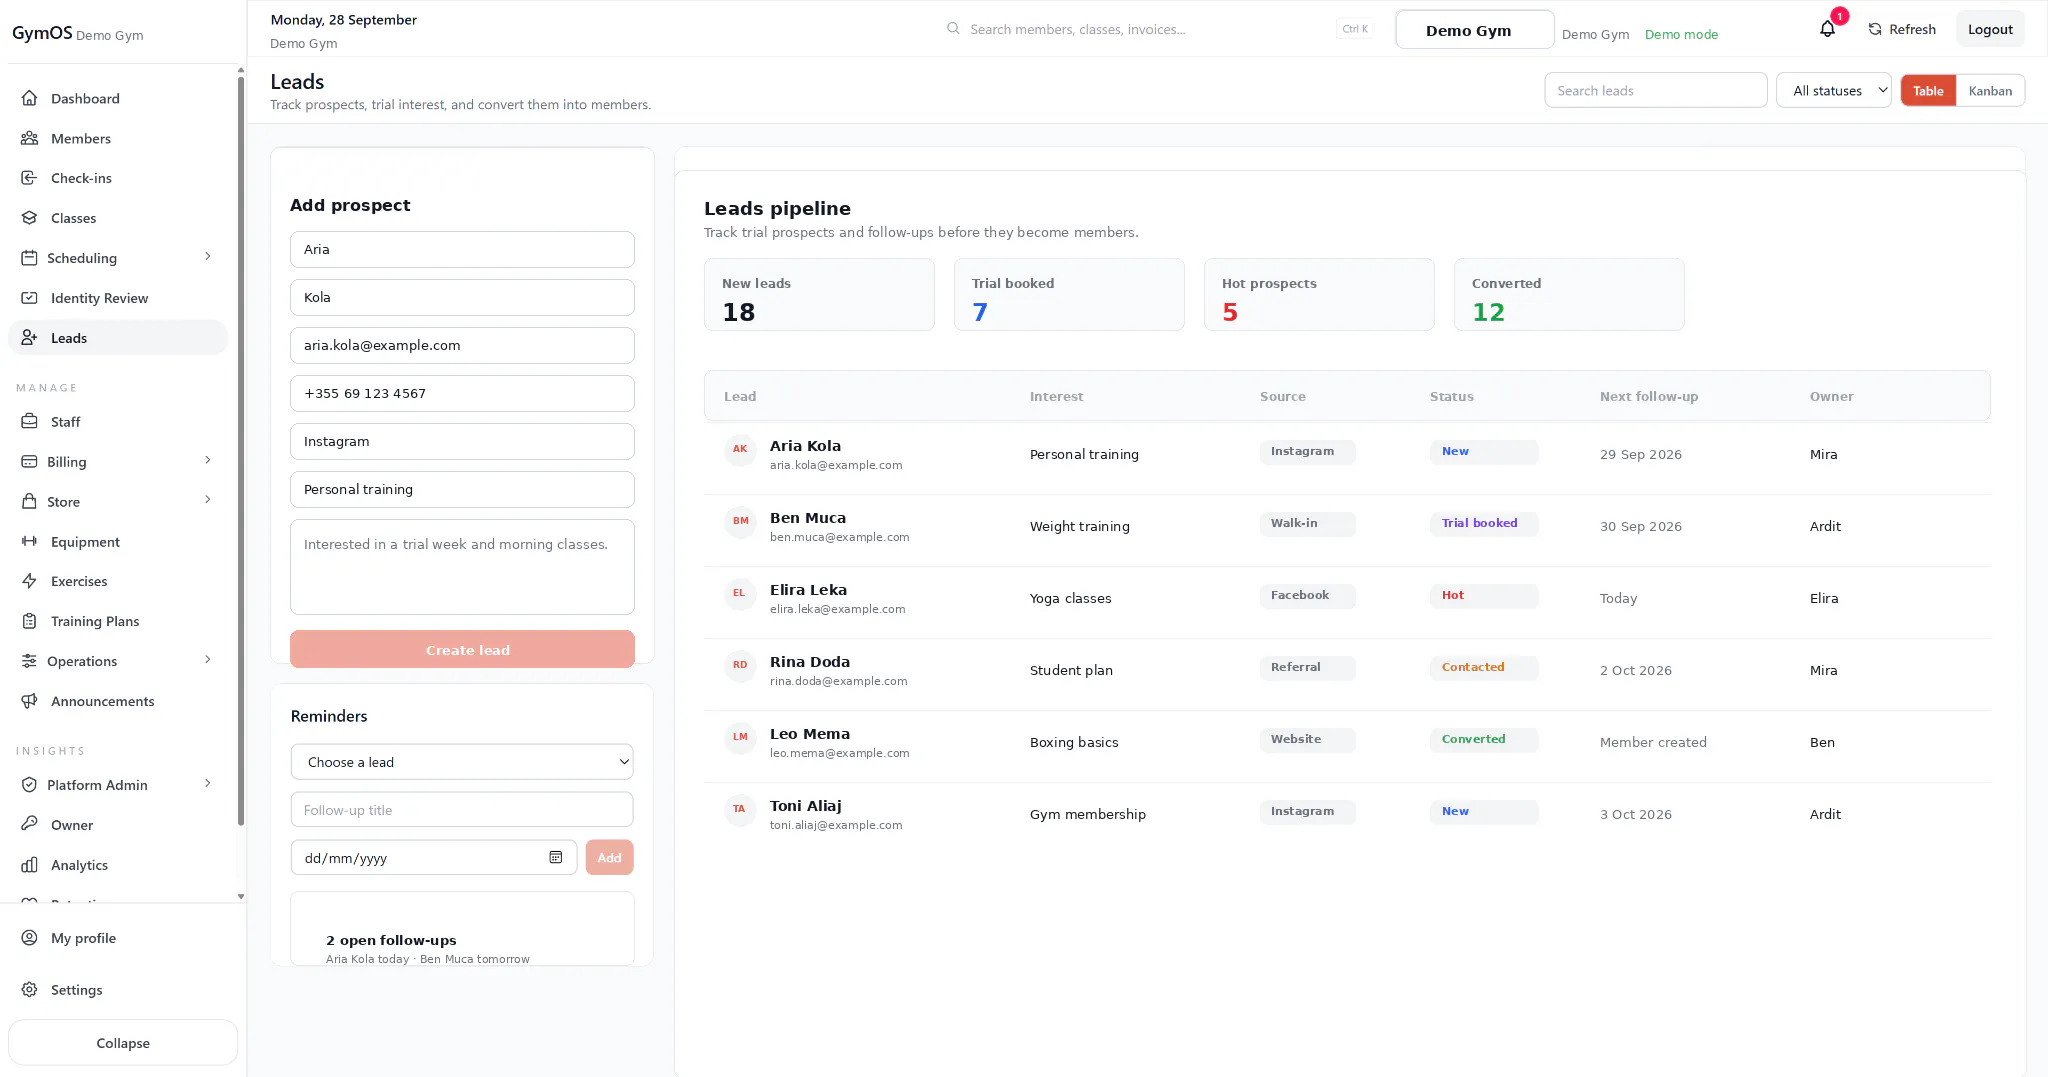Click the Refresh button
Screen dimensions: 2048x1077
[1901, 29]
